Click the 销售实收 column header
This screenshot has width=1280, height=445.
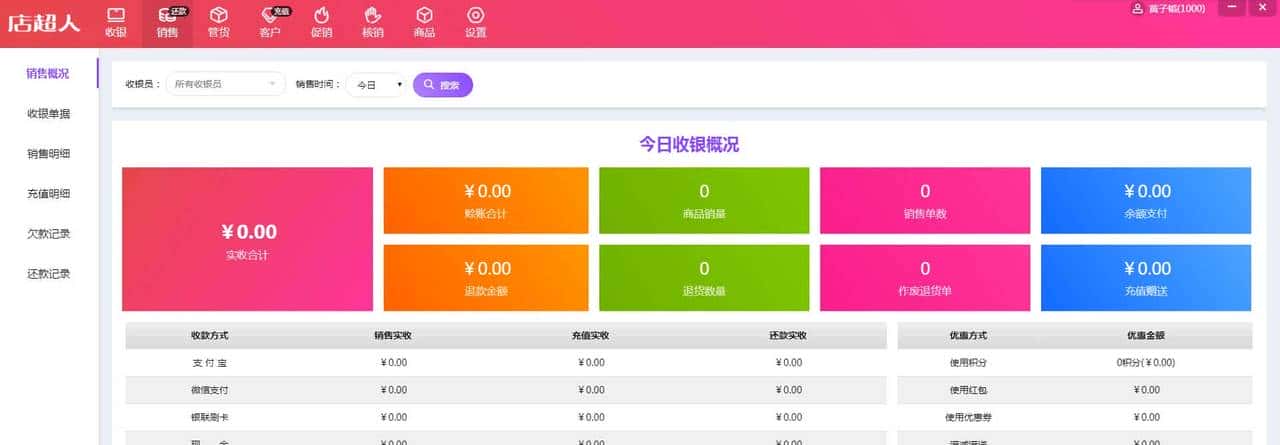click(393, 335)
